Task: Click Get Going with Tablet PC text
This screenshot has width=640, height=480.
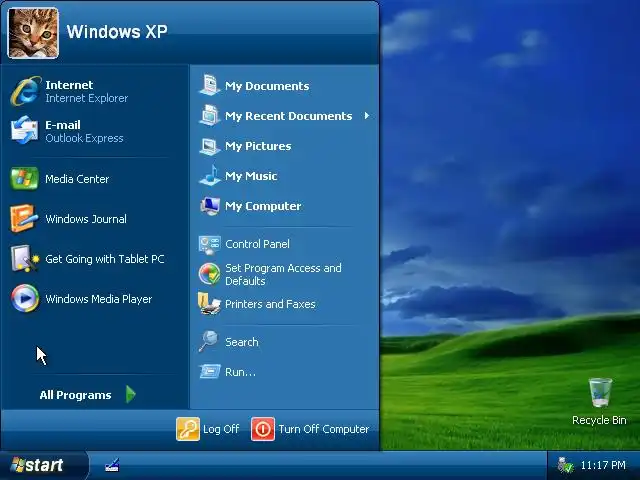Action: pyautogui.click(x=105, y=259)
